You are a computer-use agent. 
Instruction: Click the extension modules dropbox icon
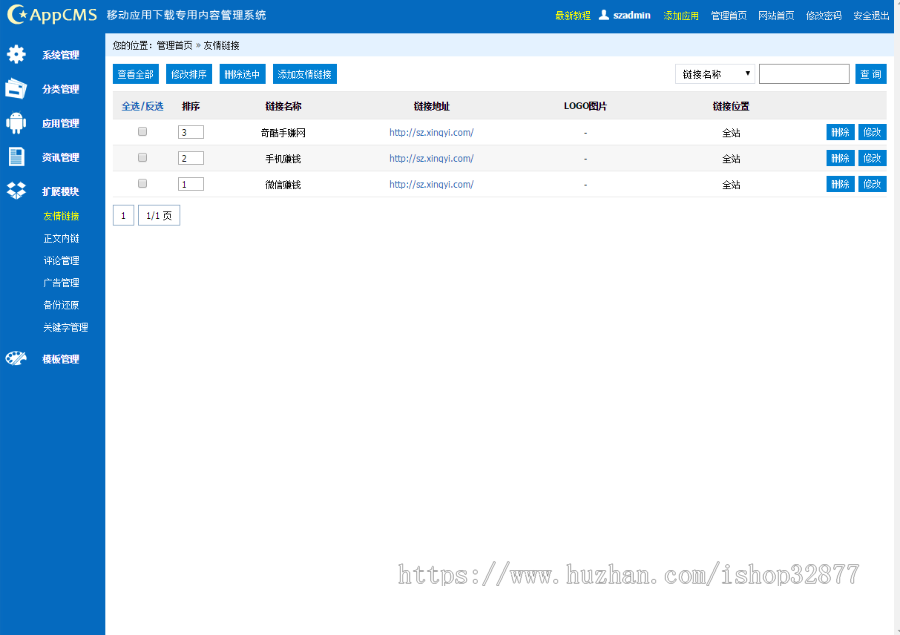(x=16, y=191)
